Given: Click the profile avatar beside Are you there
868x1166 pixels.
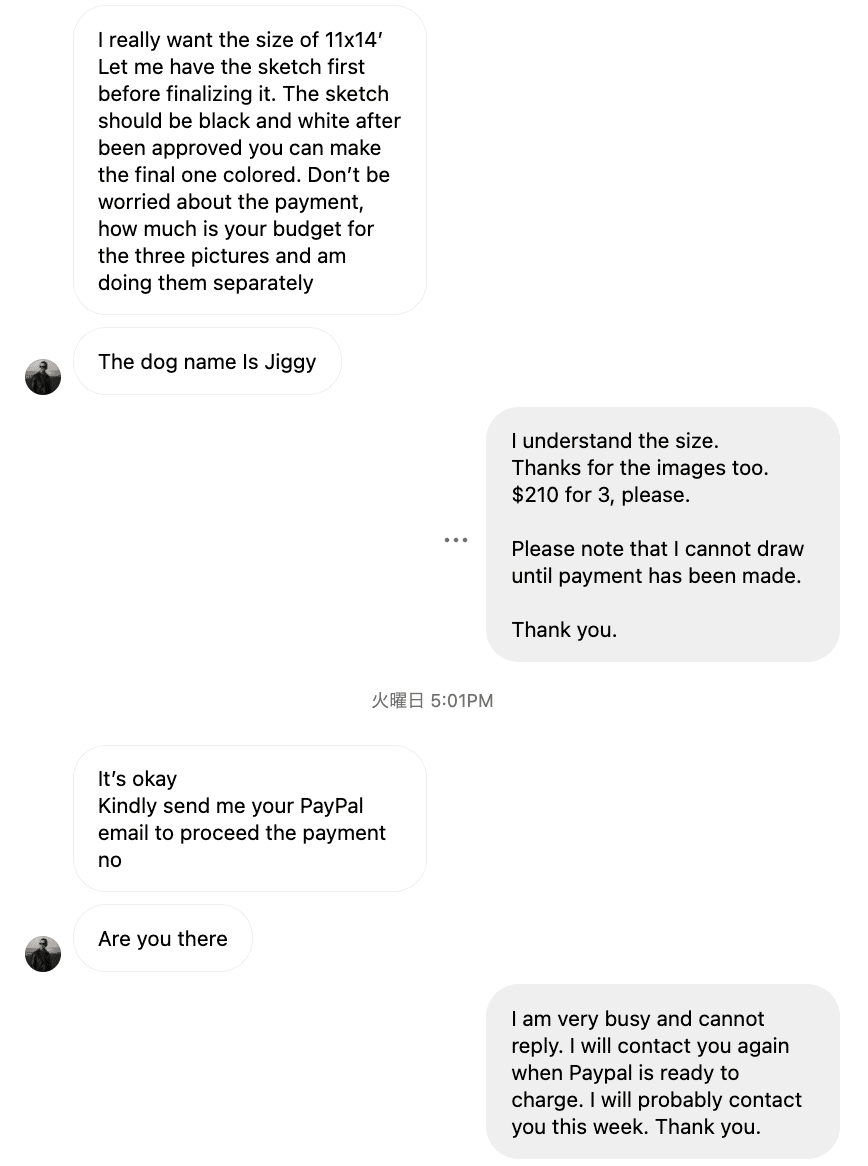Looking at the screenshot, I should click(x=42, y=954).
